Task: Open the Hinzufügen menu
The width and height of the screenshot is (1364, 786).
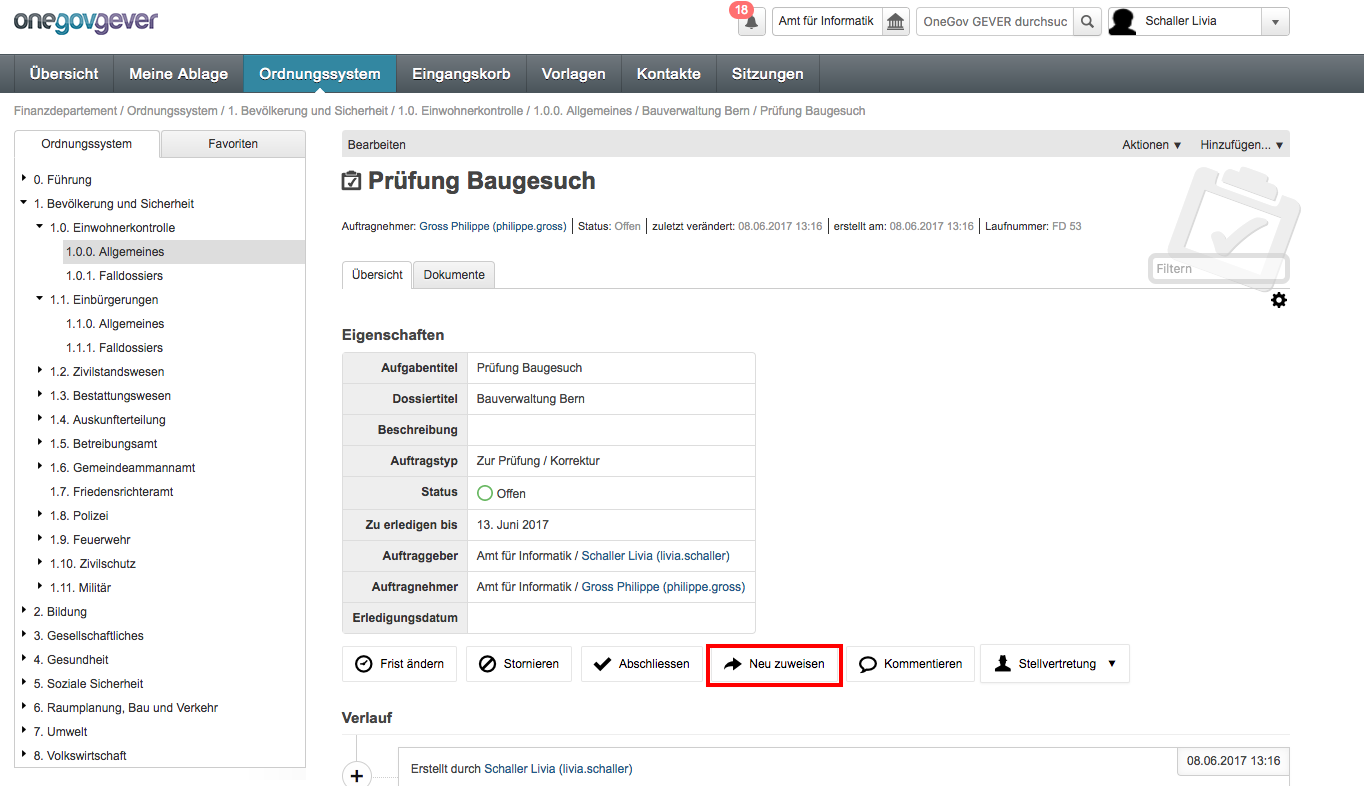Action: pyautogui.click(x=1242, y=145)
